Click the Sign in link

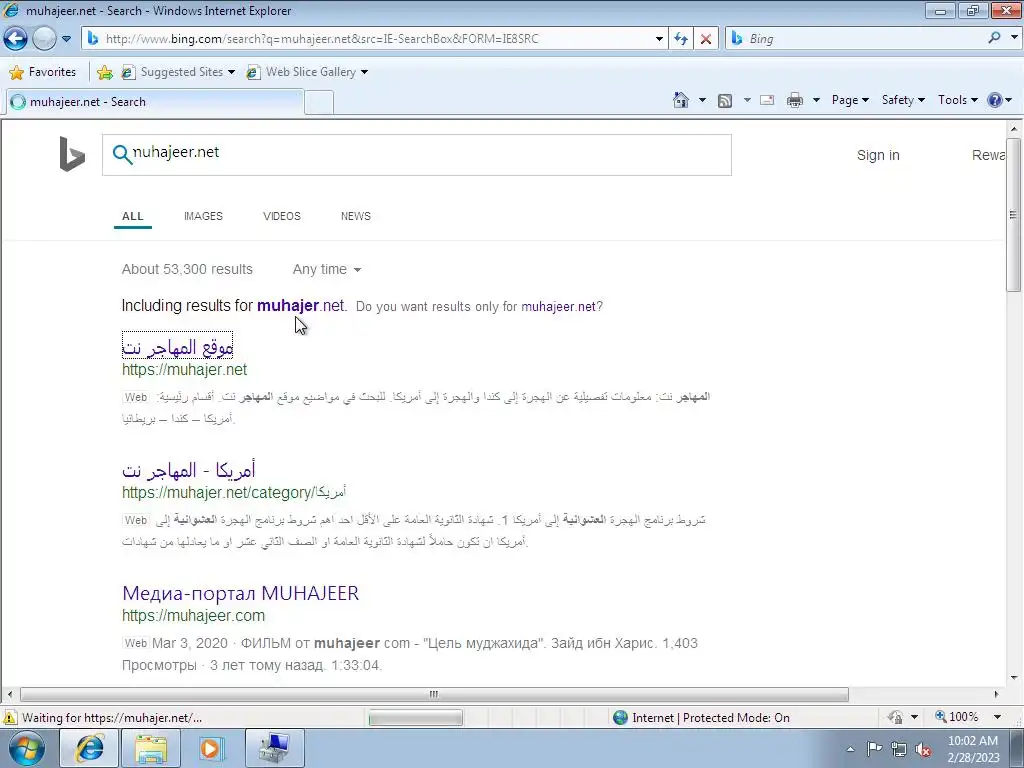878,155
